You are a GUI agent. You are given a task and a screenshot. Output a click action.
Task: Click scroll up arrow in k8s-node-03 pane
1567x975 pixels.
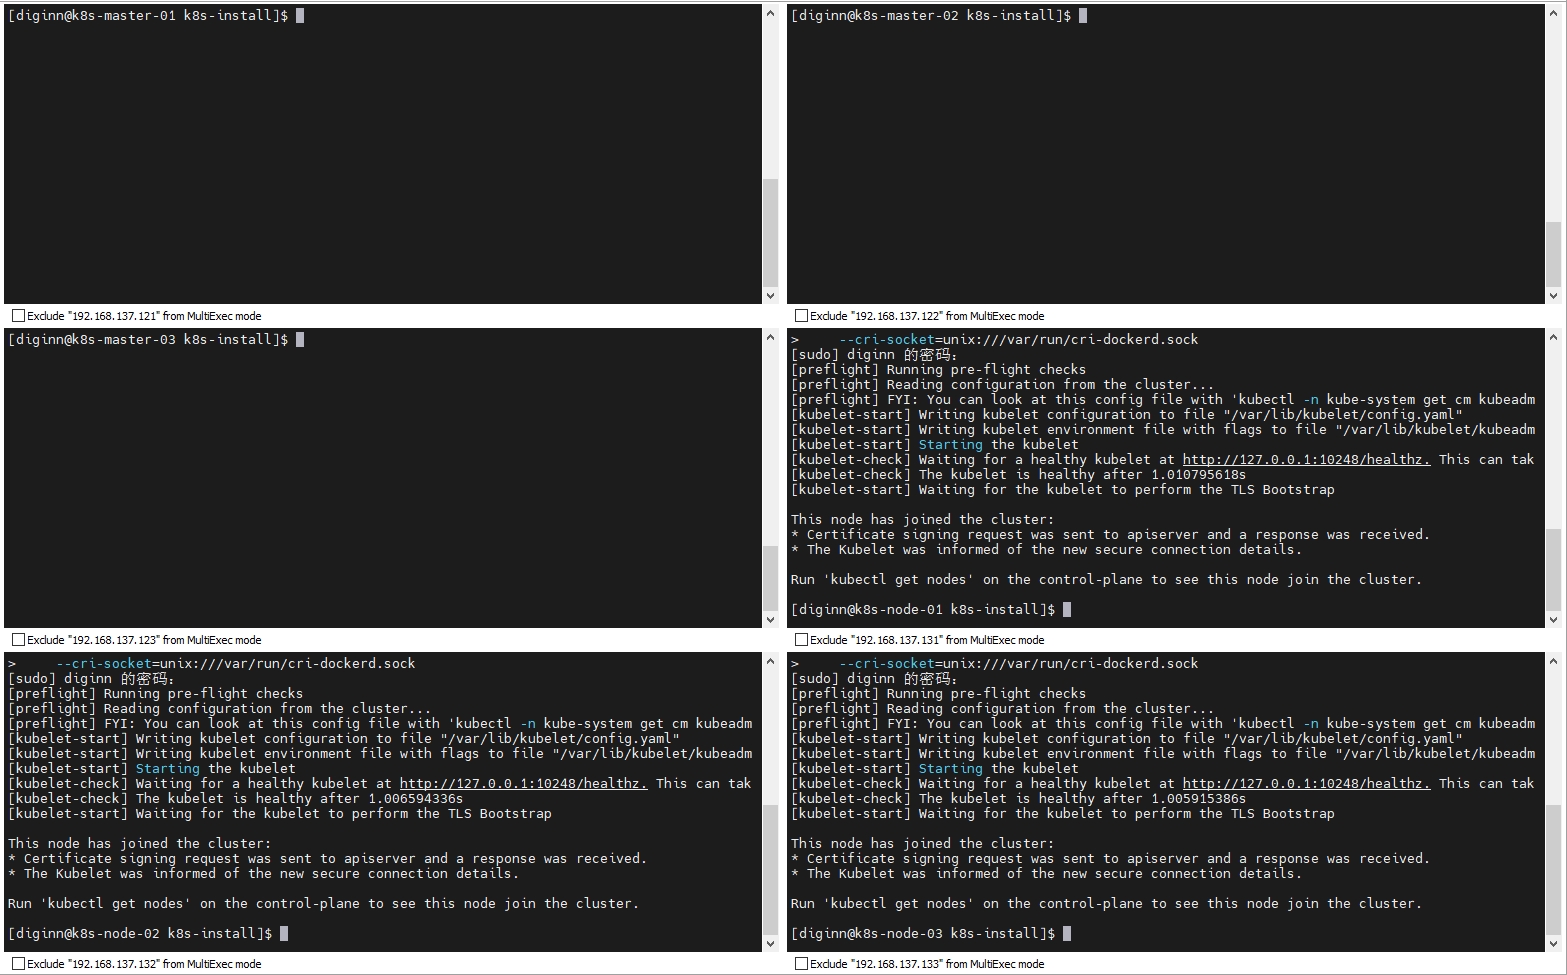pyautogui.click(x=1553, y=662)
